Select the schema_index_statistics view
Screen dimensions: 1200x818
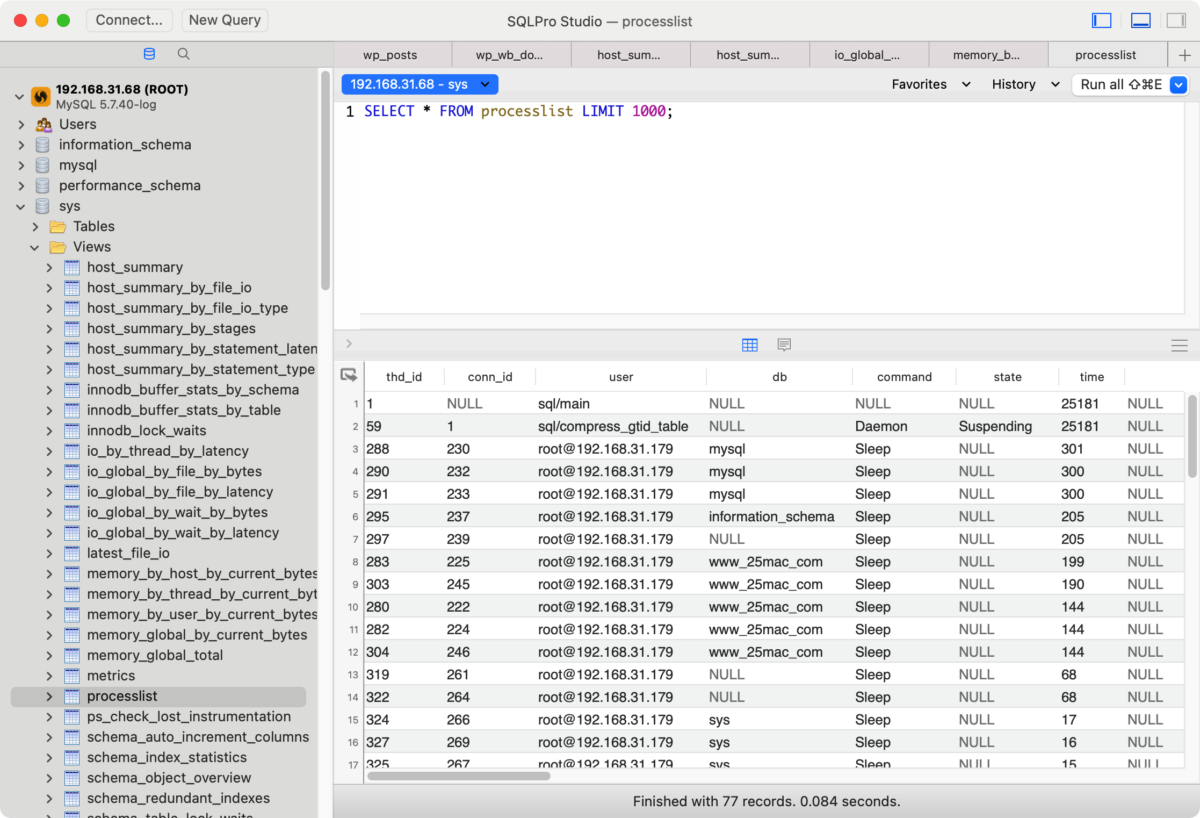167,758
